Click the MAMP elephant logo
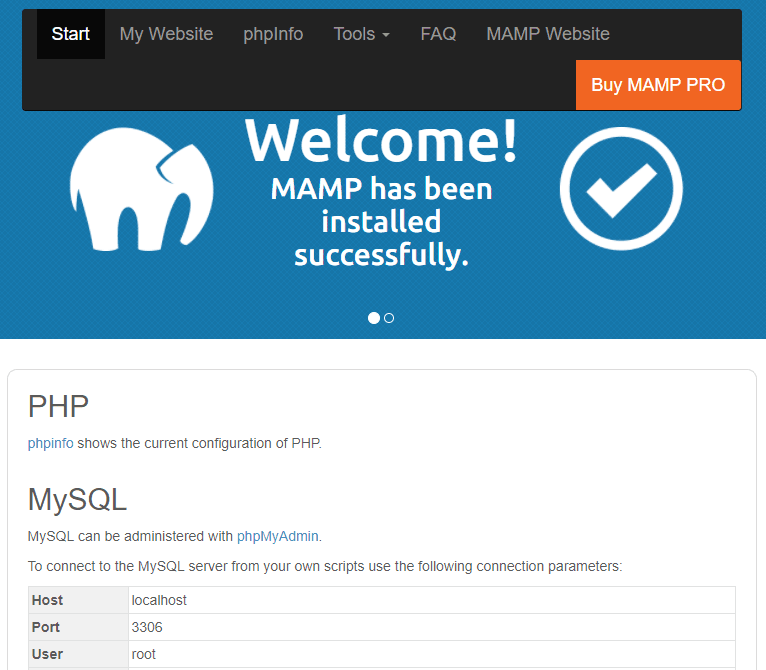766x670 pixels. [x=142, y=190]
